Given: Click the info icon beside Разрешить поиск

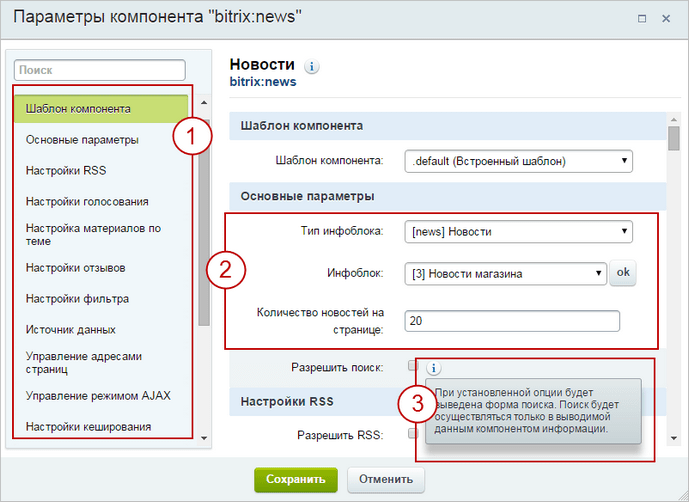Looking at the screenshot, I should coord(434,368).
